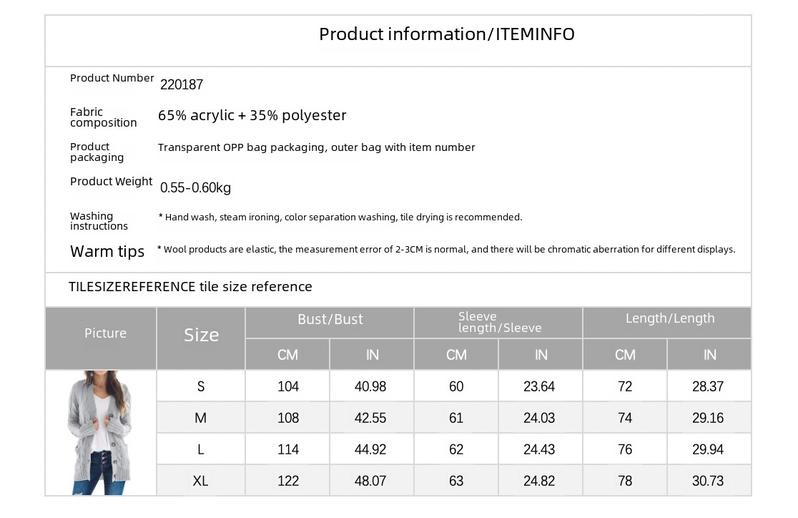Select the TILESIZEREFERENCE section heading

pyautogui.click(x=190, y=286)
